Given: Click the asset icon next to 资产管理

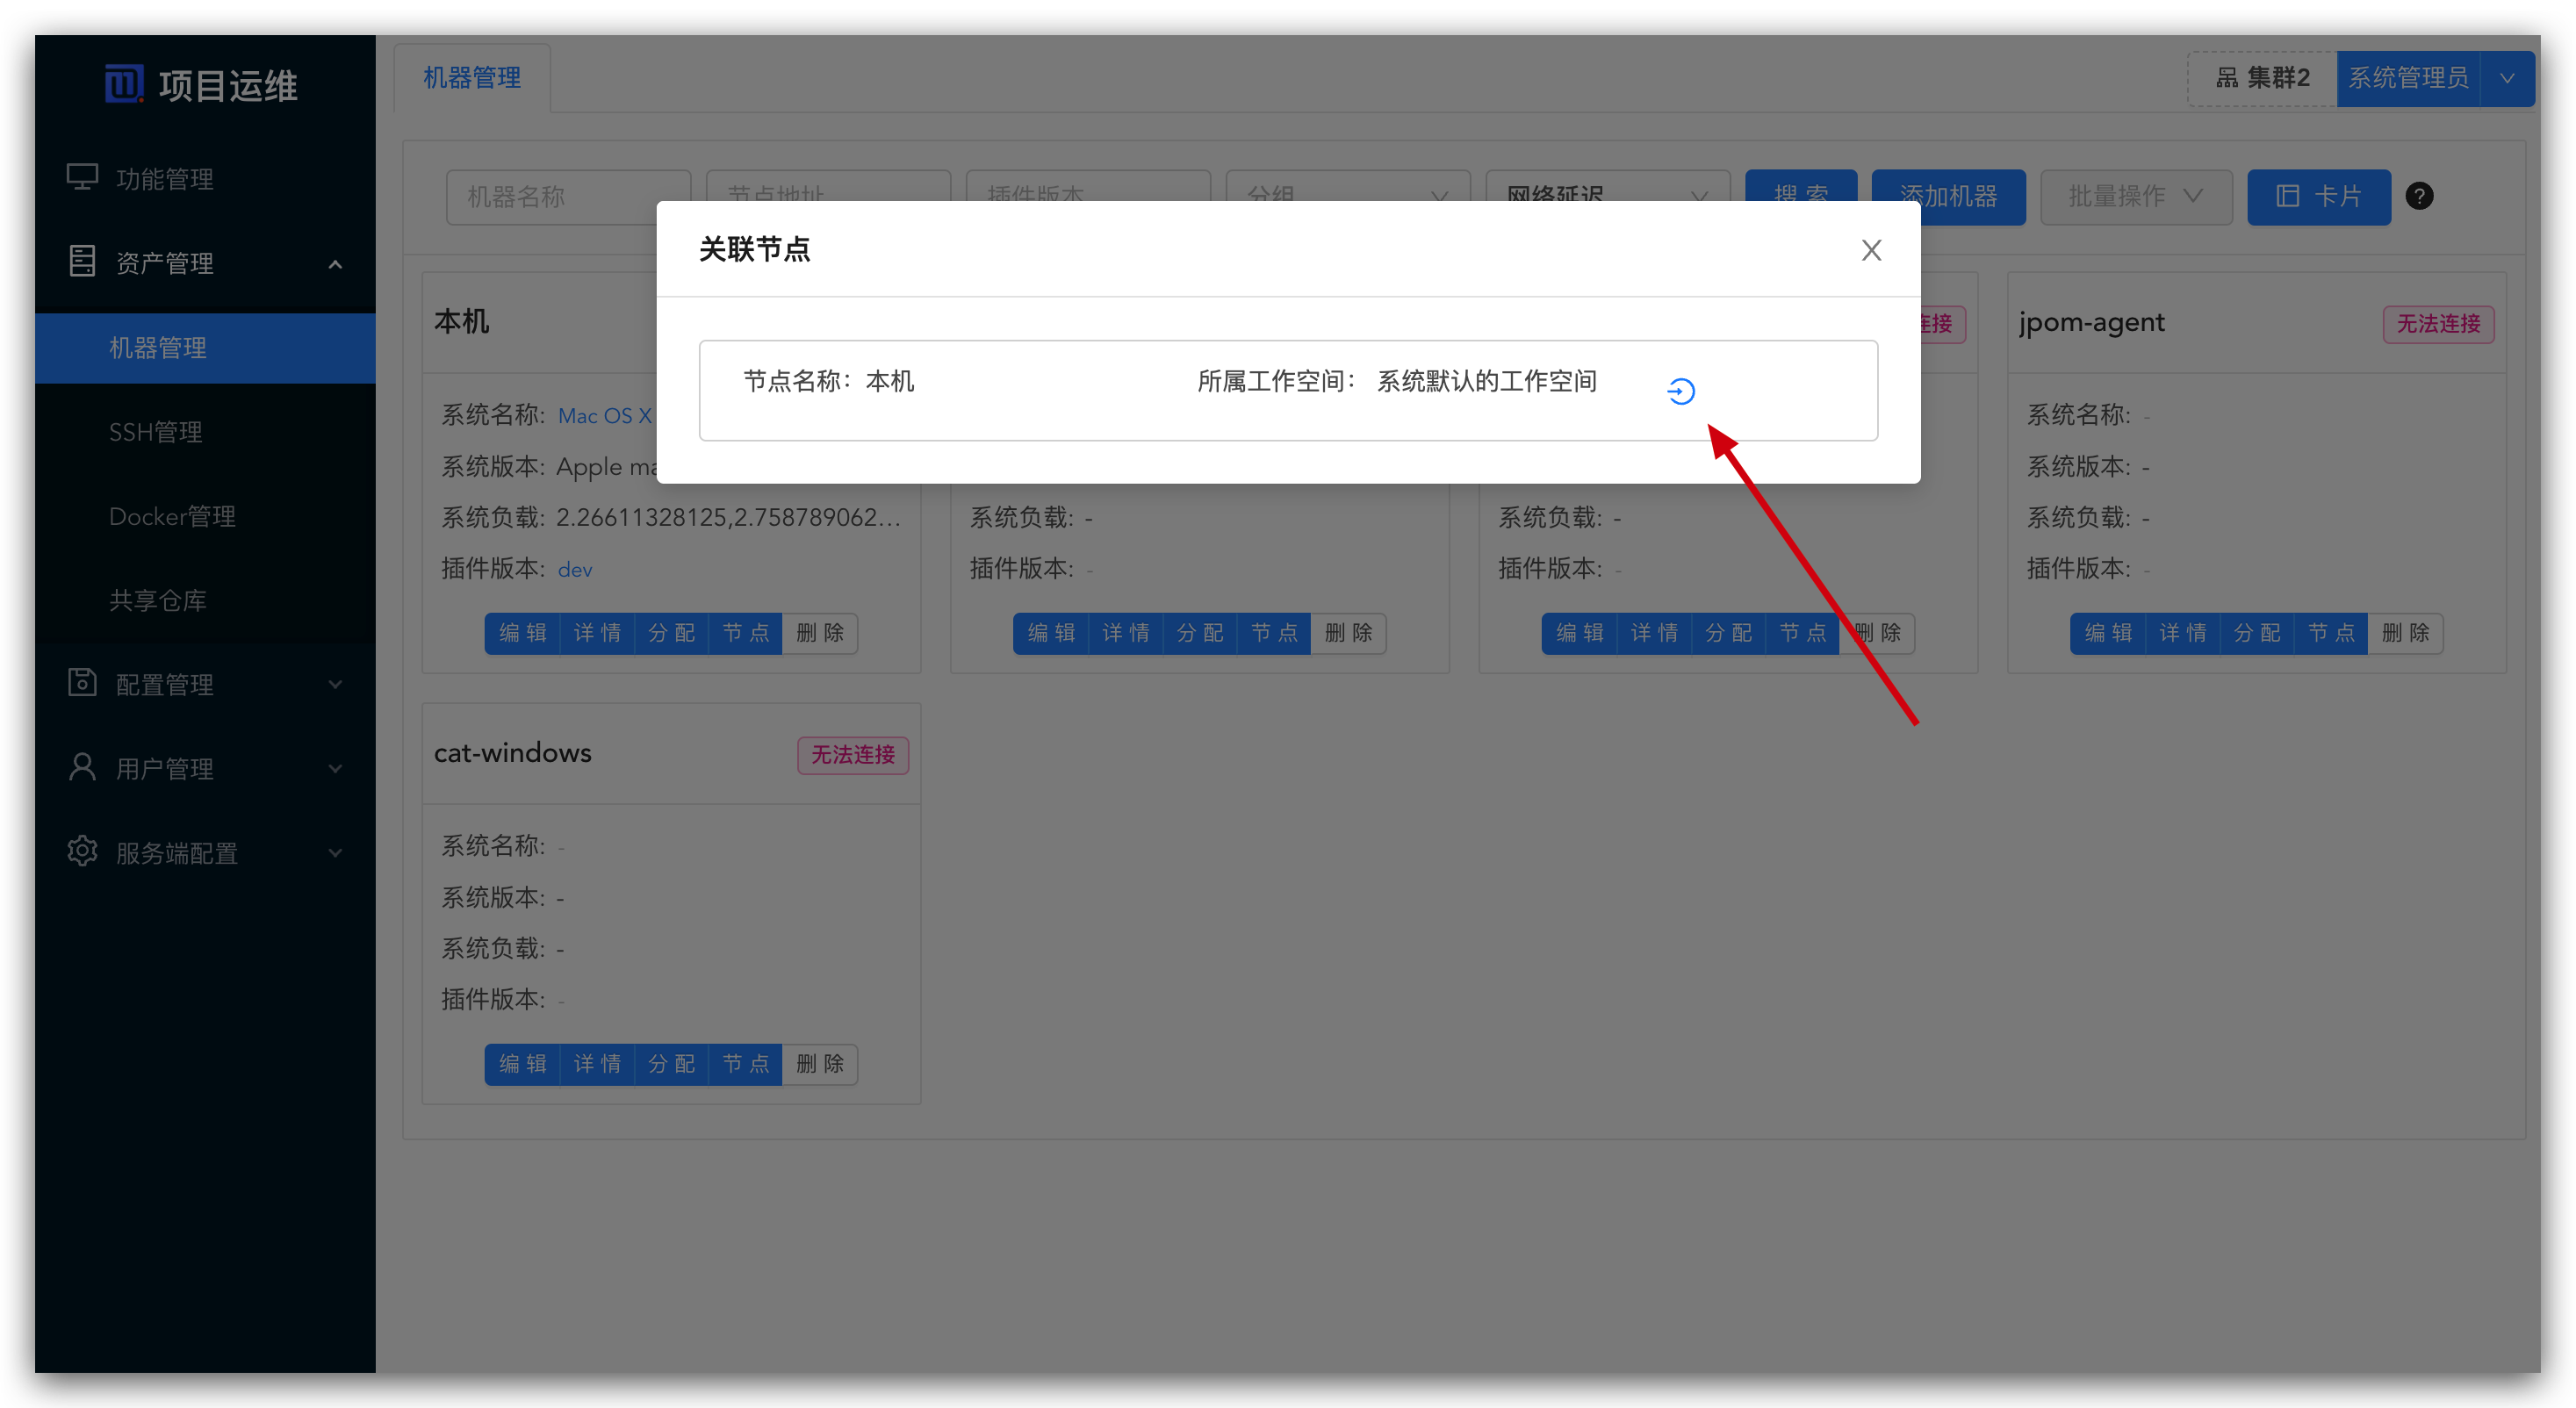Looking at the screenshot, I should point(82,261).
